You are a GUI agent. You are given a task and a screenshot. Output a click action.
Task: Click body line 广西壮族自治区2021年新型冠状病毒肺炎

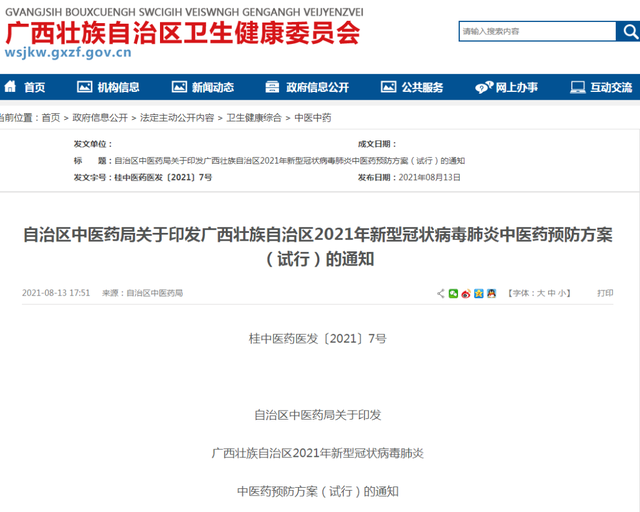(x=318, y=453)
